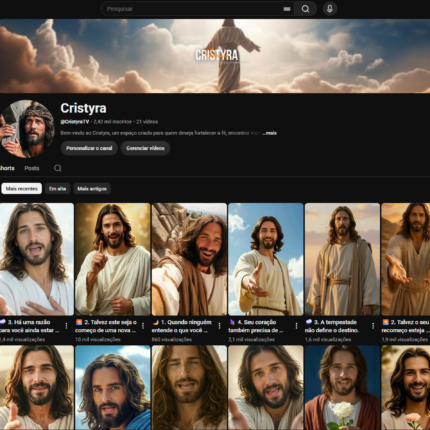Click title '1. Quando ninguém entende o que você'

coord(182,326)
